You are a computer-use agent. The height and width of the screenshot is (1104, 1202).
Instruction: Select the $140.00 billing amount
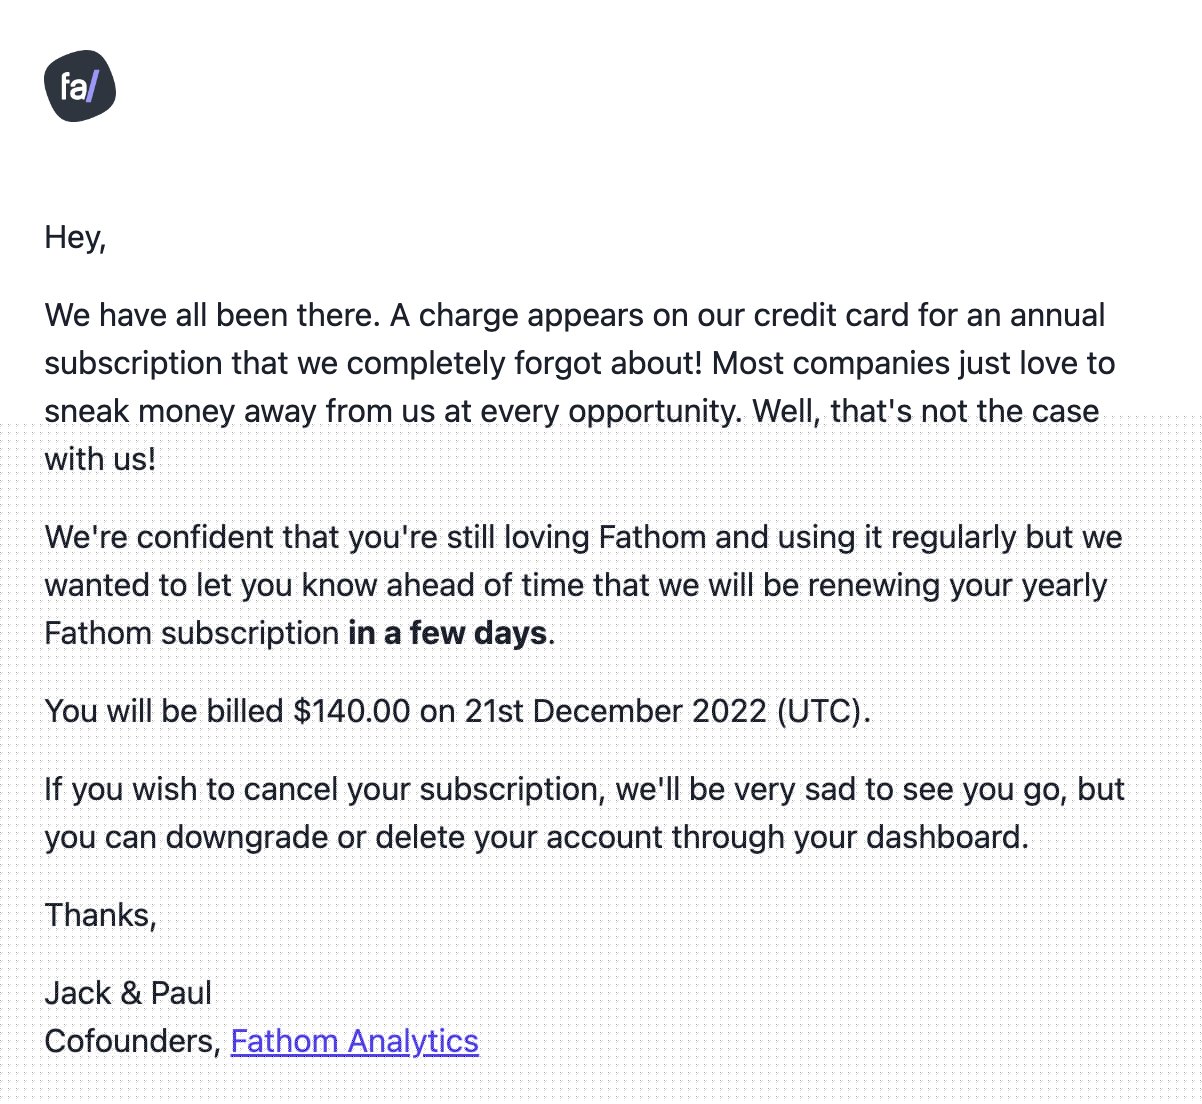pyautogui.click(x=352, y=711)
